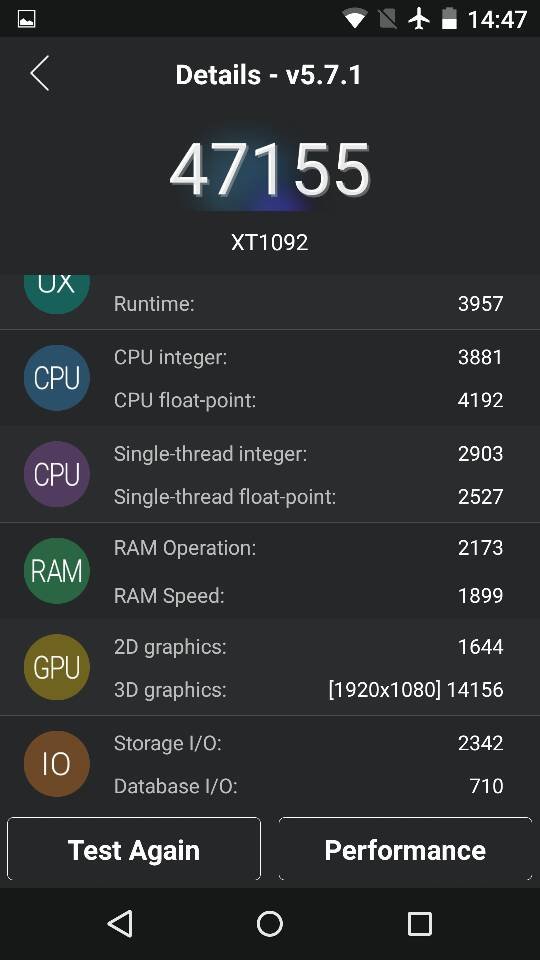The image size is (540, 960).
Task: Tap the purple CPU single-thread icon
Action: [57, 474]
